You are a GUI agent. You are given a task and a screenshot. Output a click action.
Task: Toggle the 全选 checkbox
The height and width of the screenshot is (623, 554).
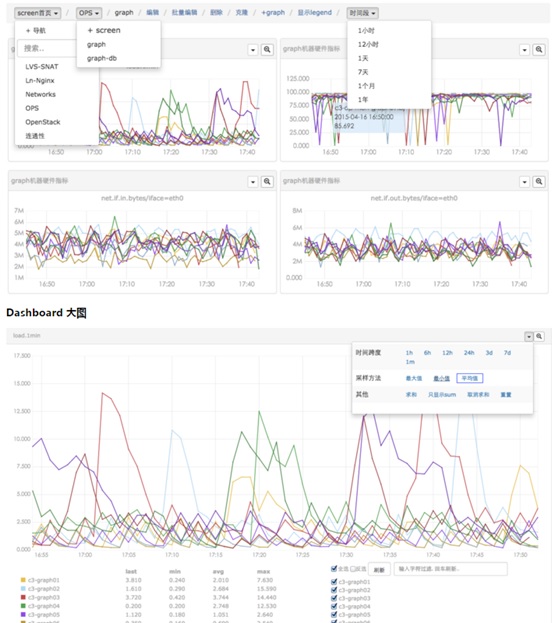coord(334,569)
